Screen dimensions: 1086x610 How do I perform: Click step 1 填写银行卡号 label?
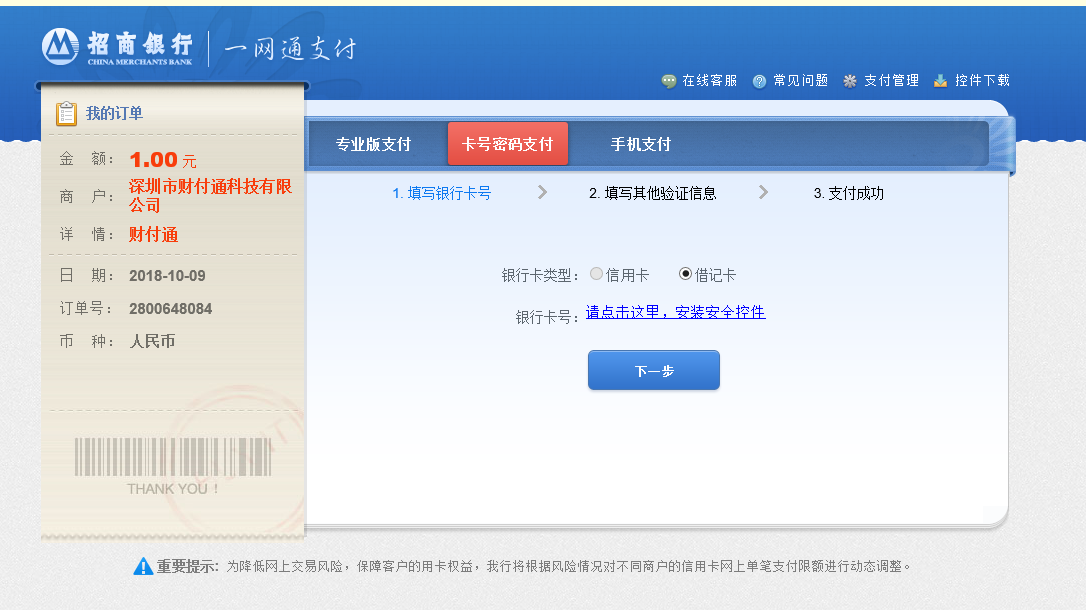(441, 193)
